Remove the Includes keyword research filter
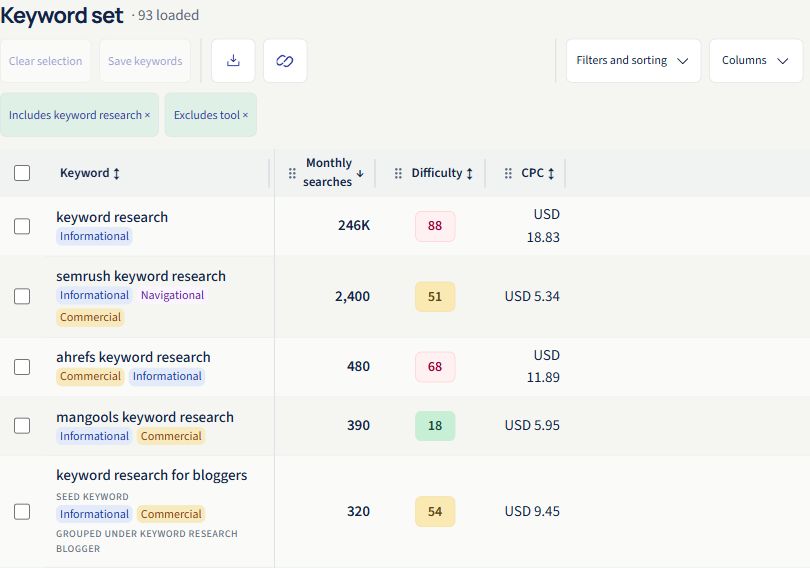The height and width of the screenshot is (568, 810). tap(147, 115)
